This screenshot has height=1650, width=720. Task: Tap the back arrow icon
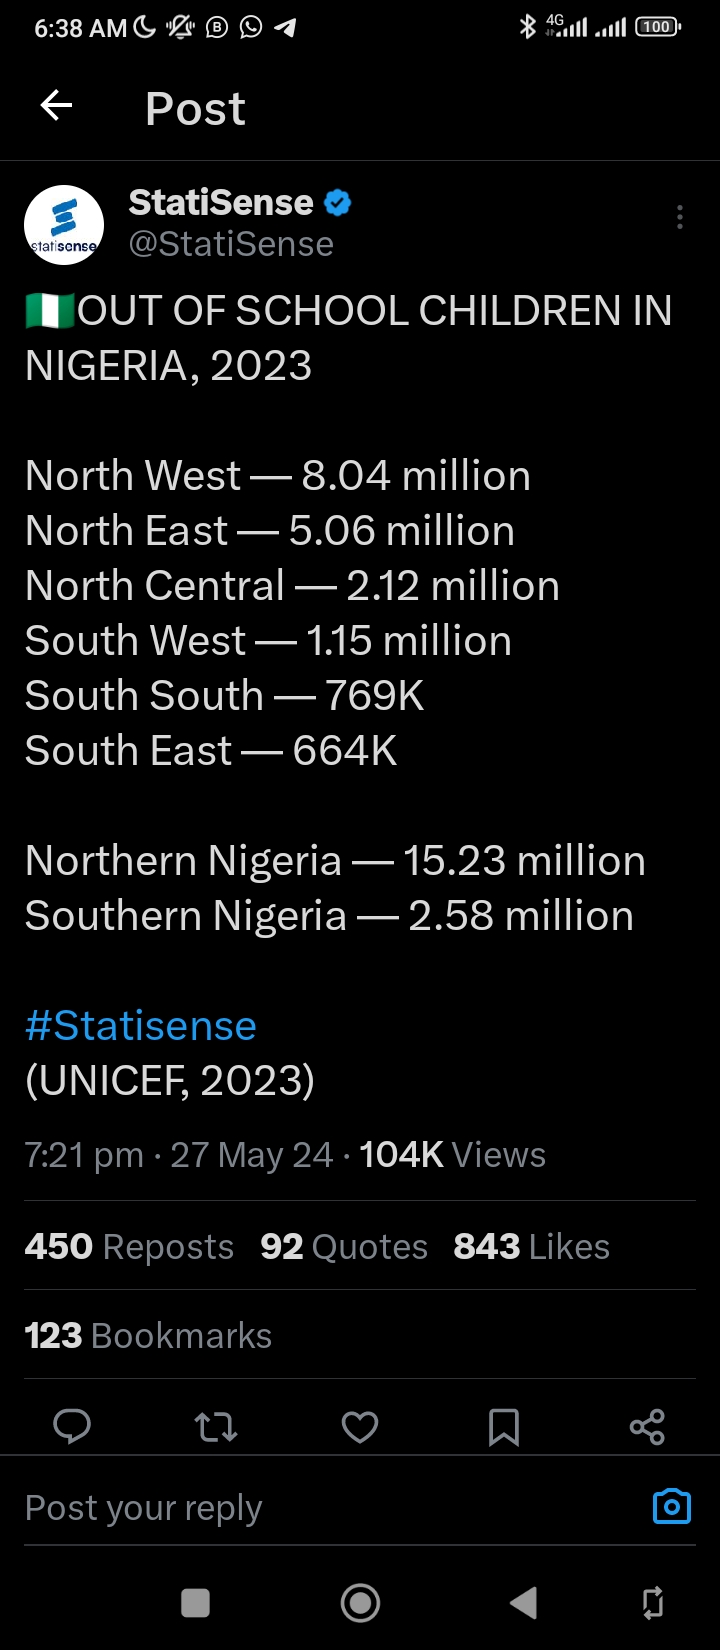[x=56, y=106]
